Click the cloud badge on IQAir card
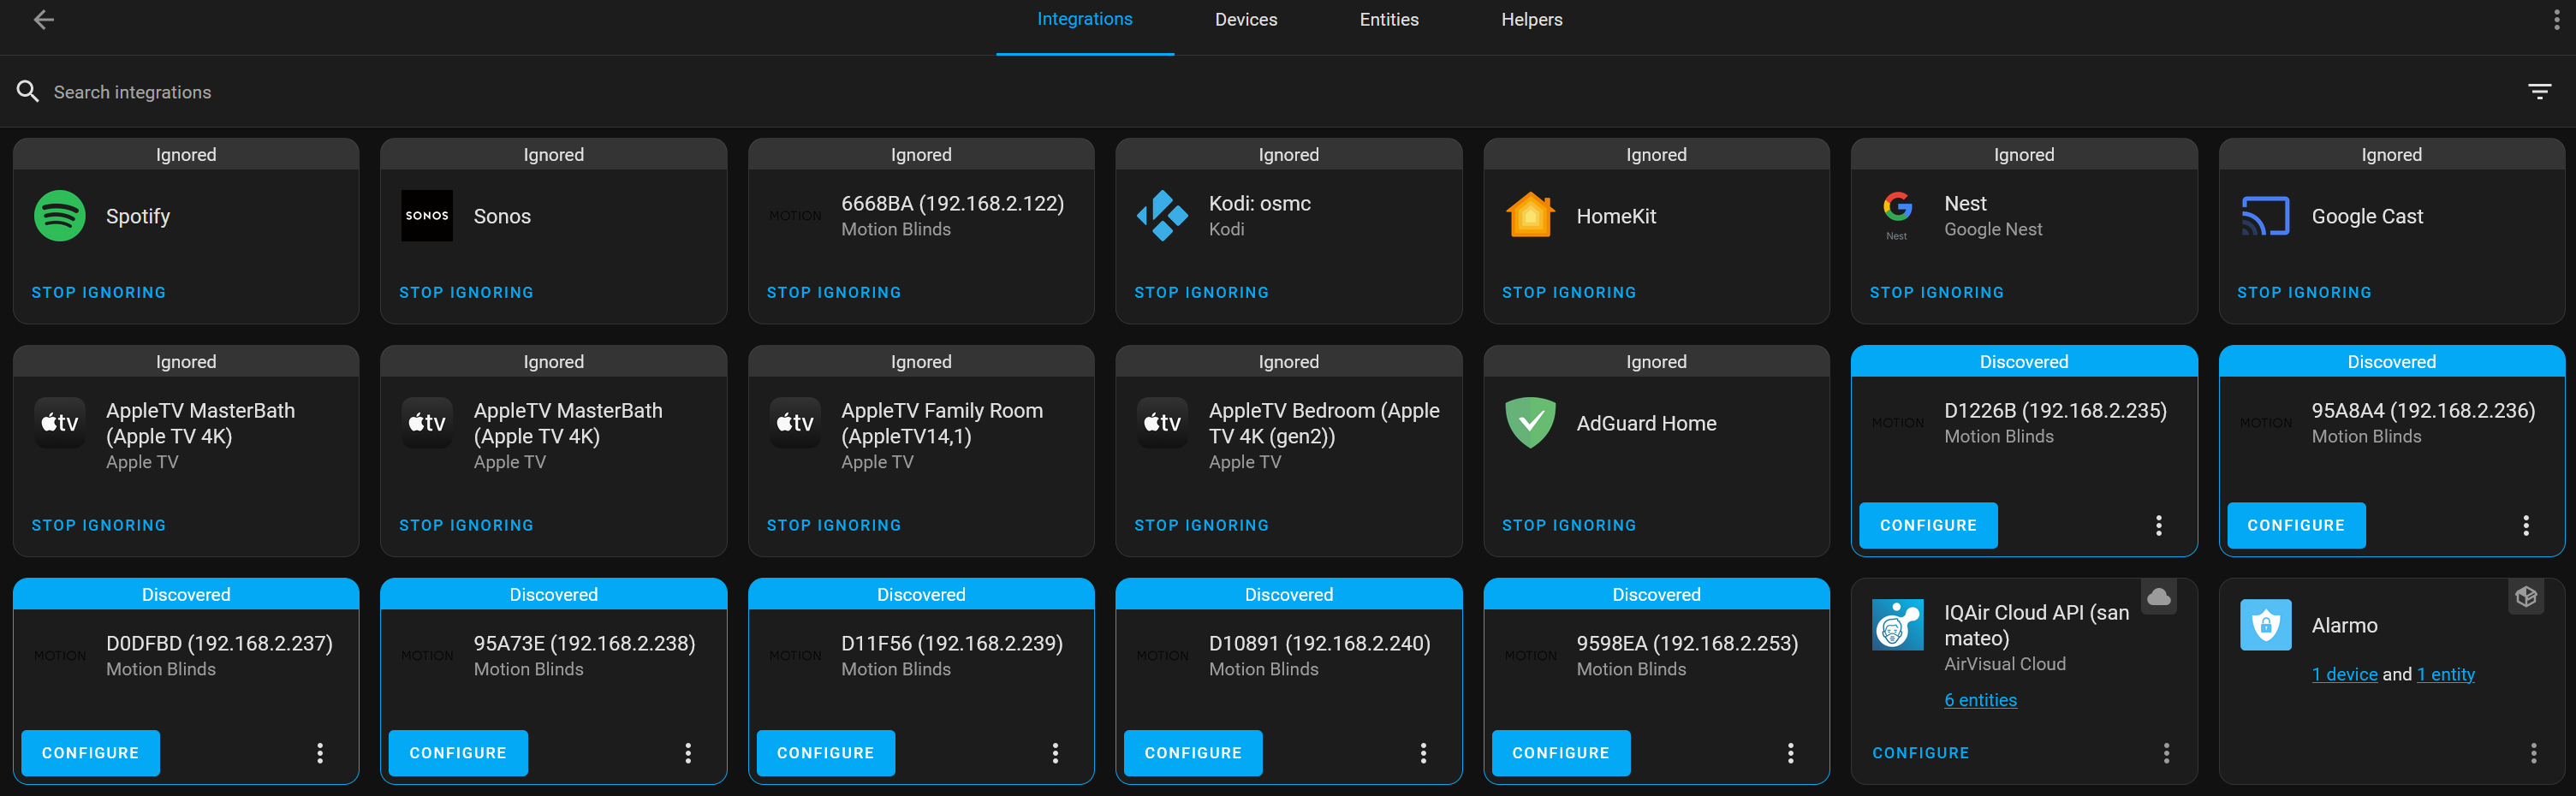 (2159, 597)
